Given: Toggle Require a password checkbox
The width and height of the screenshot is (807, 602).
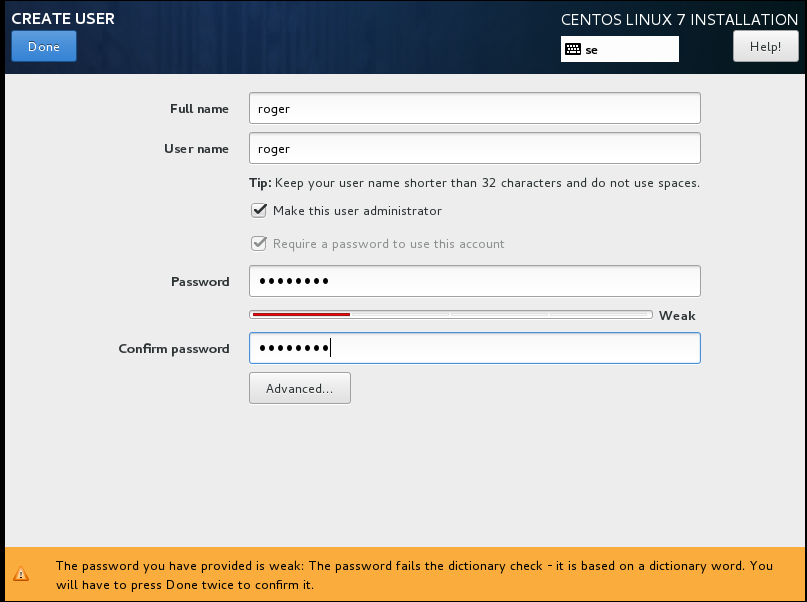Looking at the screenshot, I should (259, 243).
